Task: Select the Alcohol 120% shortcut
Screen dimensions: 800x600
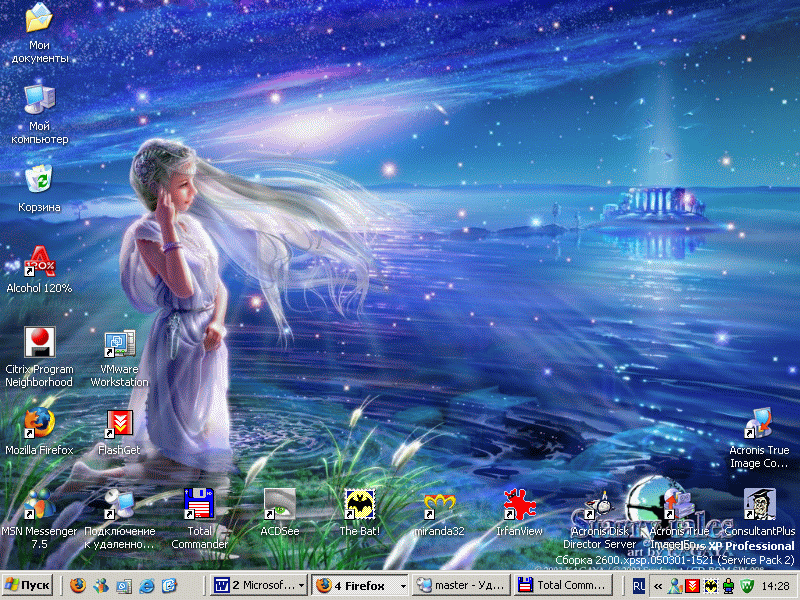Action: (39, 261)
